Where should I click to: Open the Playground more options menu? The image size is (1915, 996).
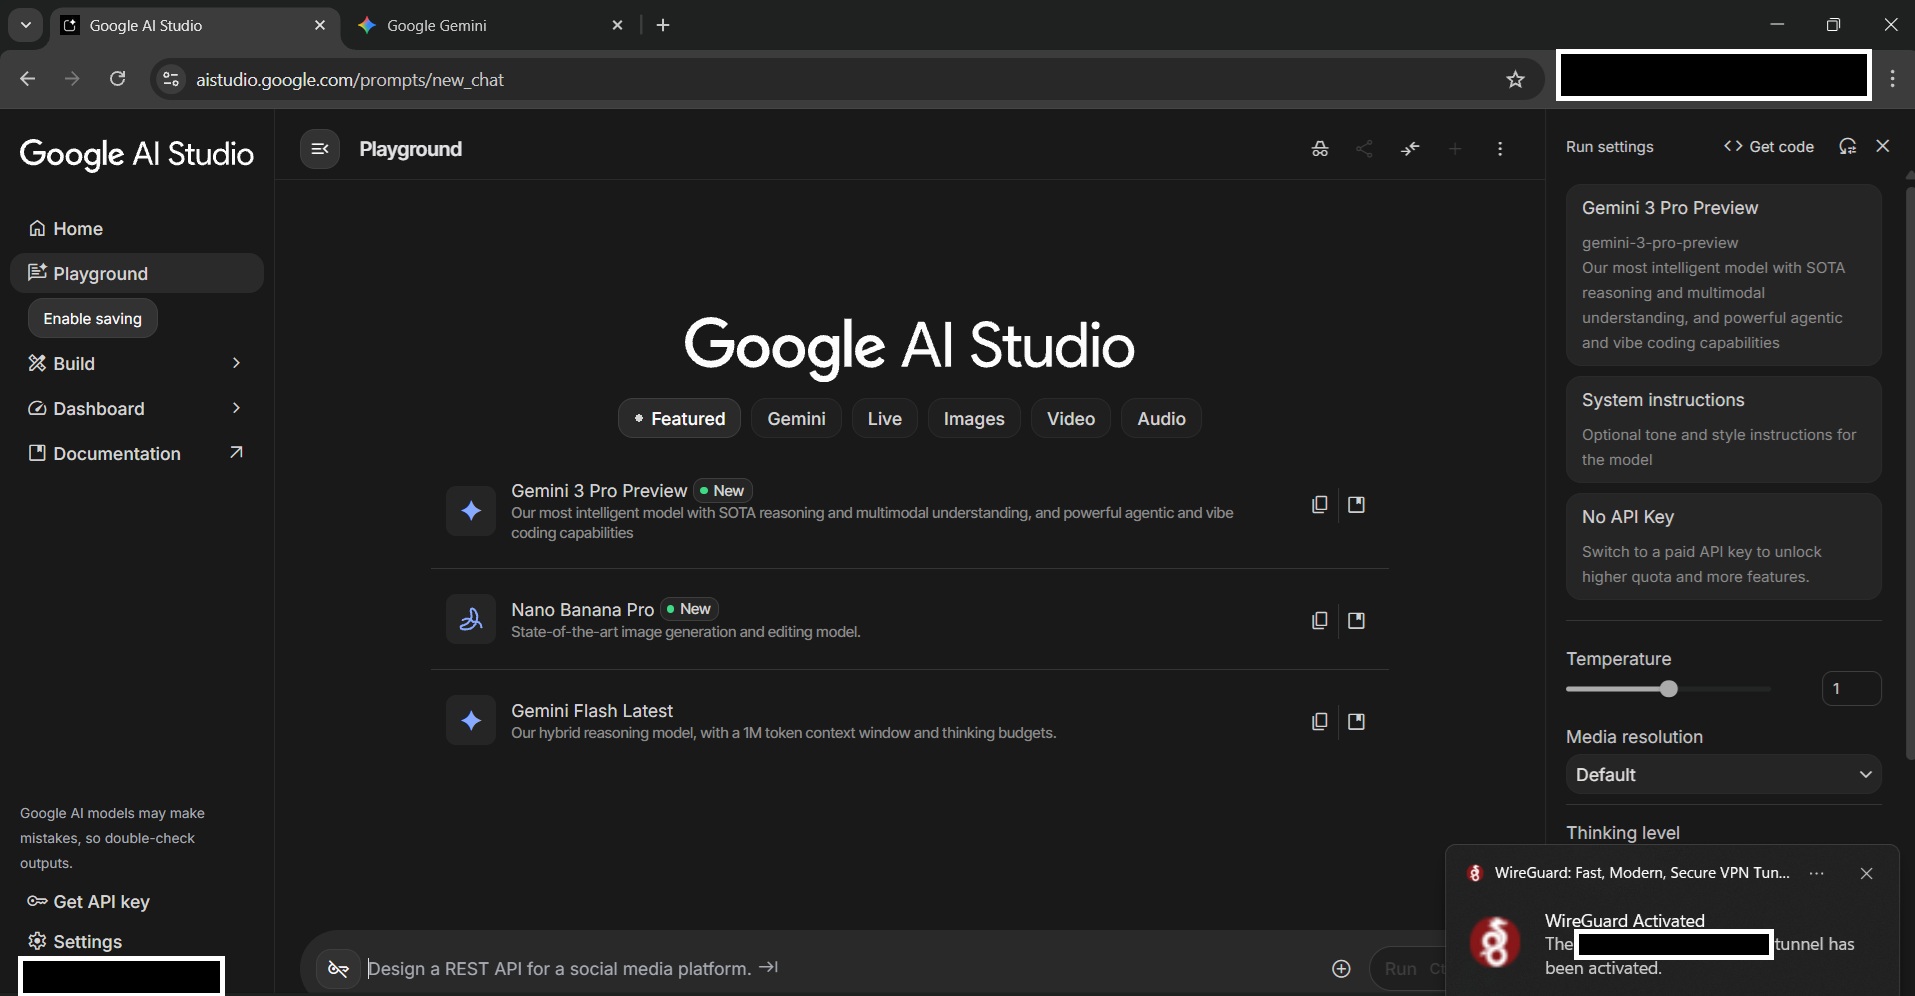(1499, 149)
